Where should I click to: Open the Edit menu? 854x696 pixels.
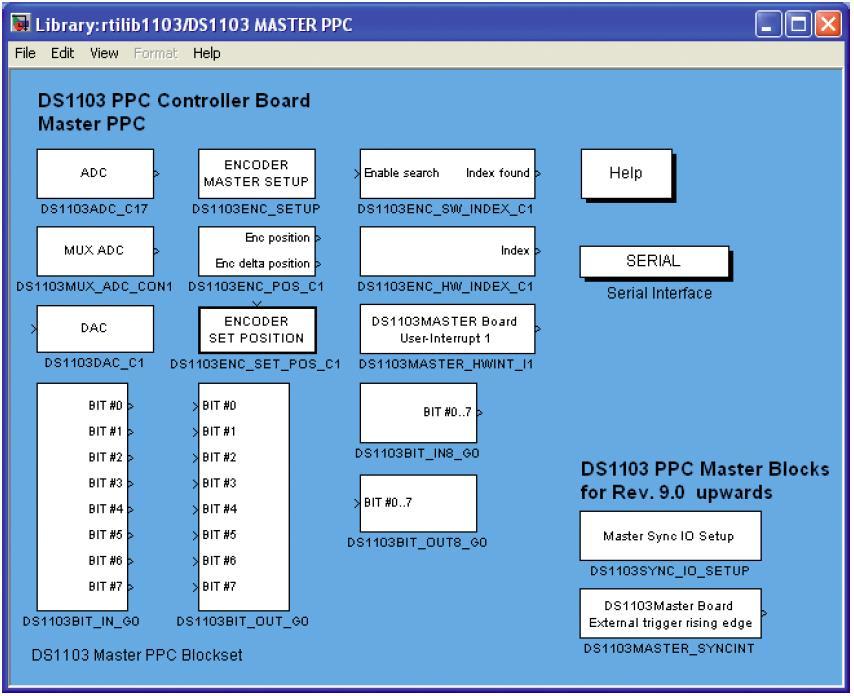coord(63,53)
